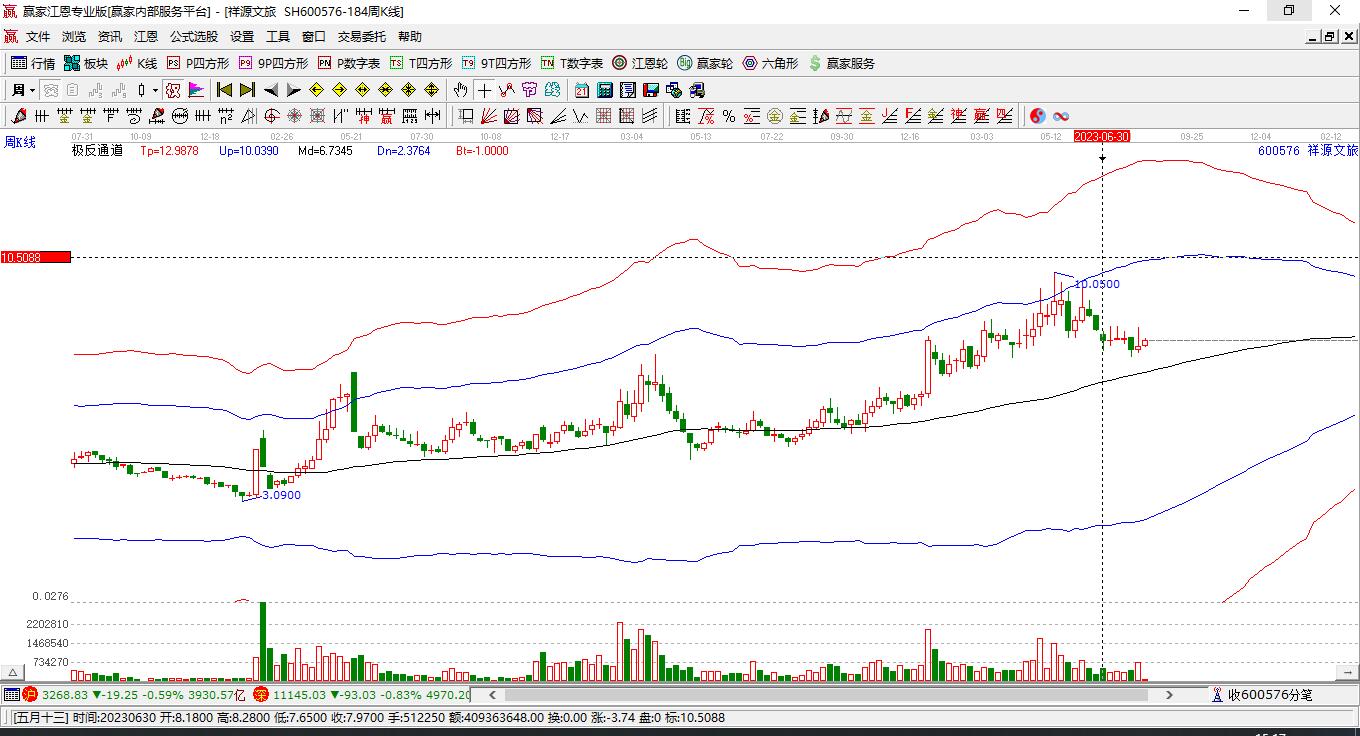1360x736 pixels.
Task: Click the yin-yang symbol icon
Action: [1037, 116]
